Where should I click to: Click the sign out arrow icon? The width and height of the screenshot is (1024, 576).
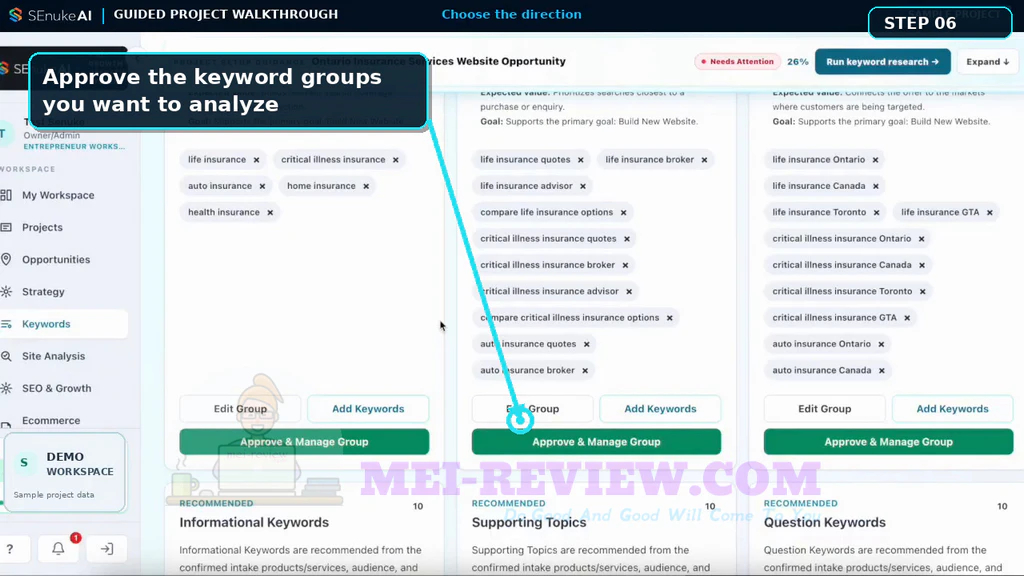pyautogui.click(x=106, y=549)
